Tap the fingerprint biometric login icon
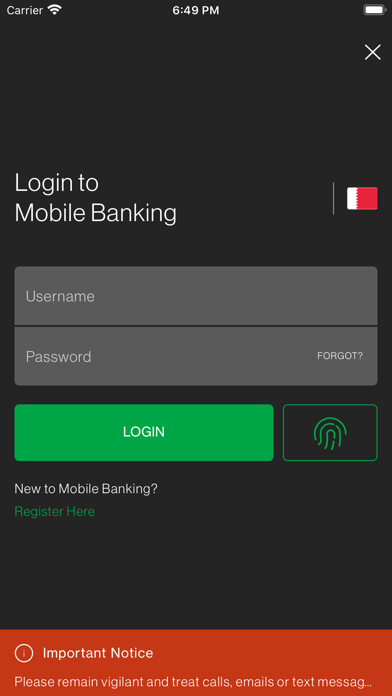This screenshot has width=392, height=696. point(330,432)
